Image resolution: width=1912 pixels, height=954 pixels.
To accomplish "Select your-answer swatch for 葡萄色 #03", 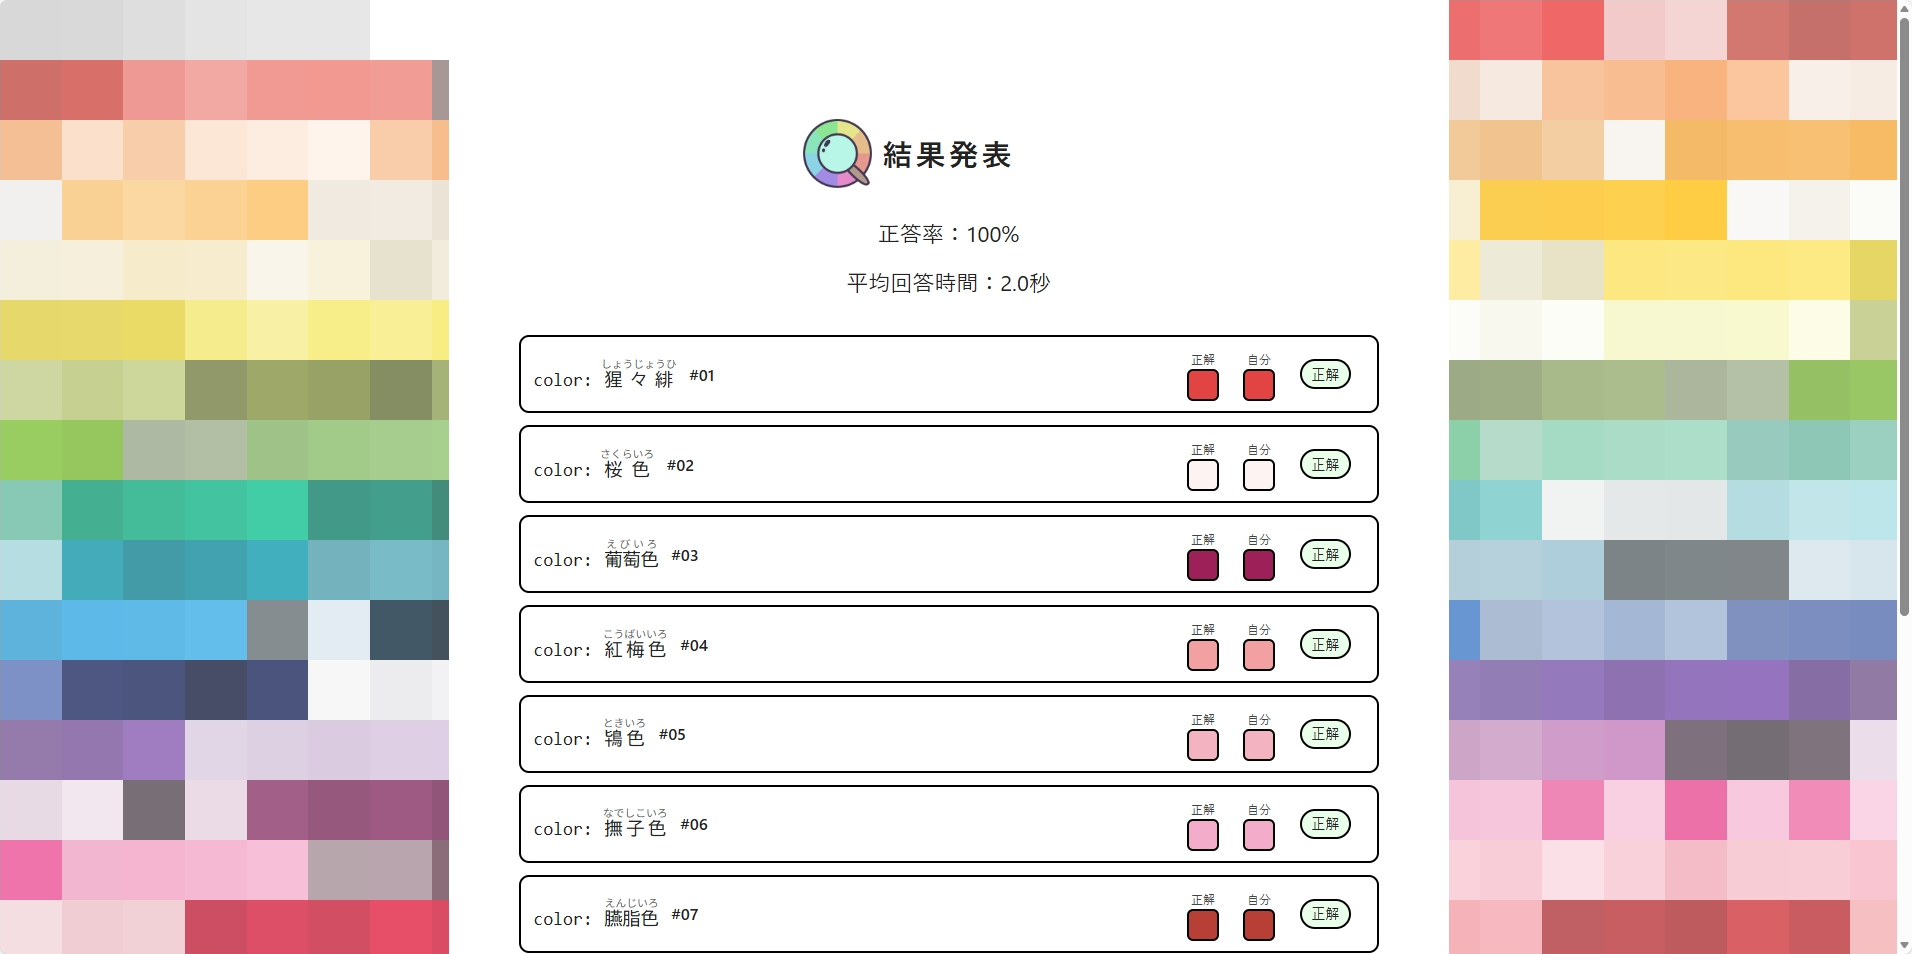I will point(1258,565).
